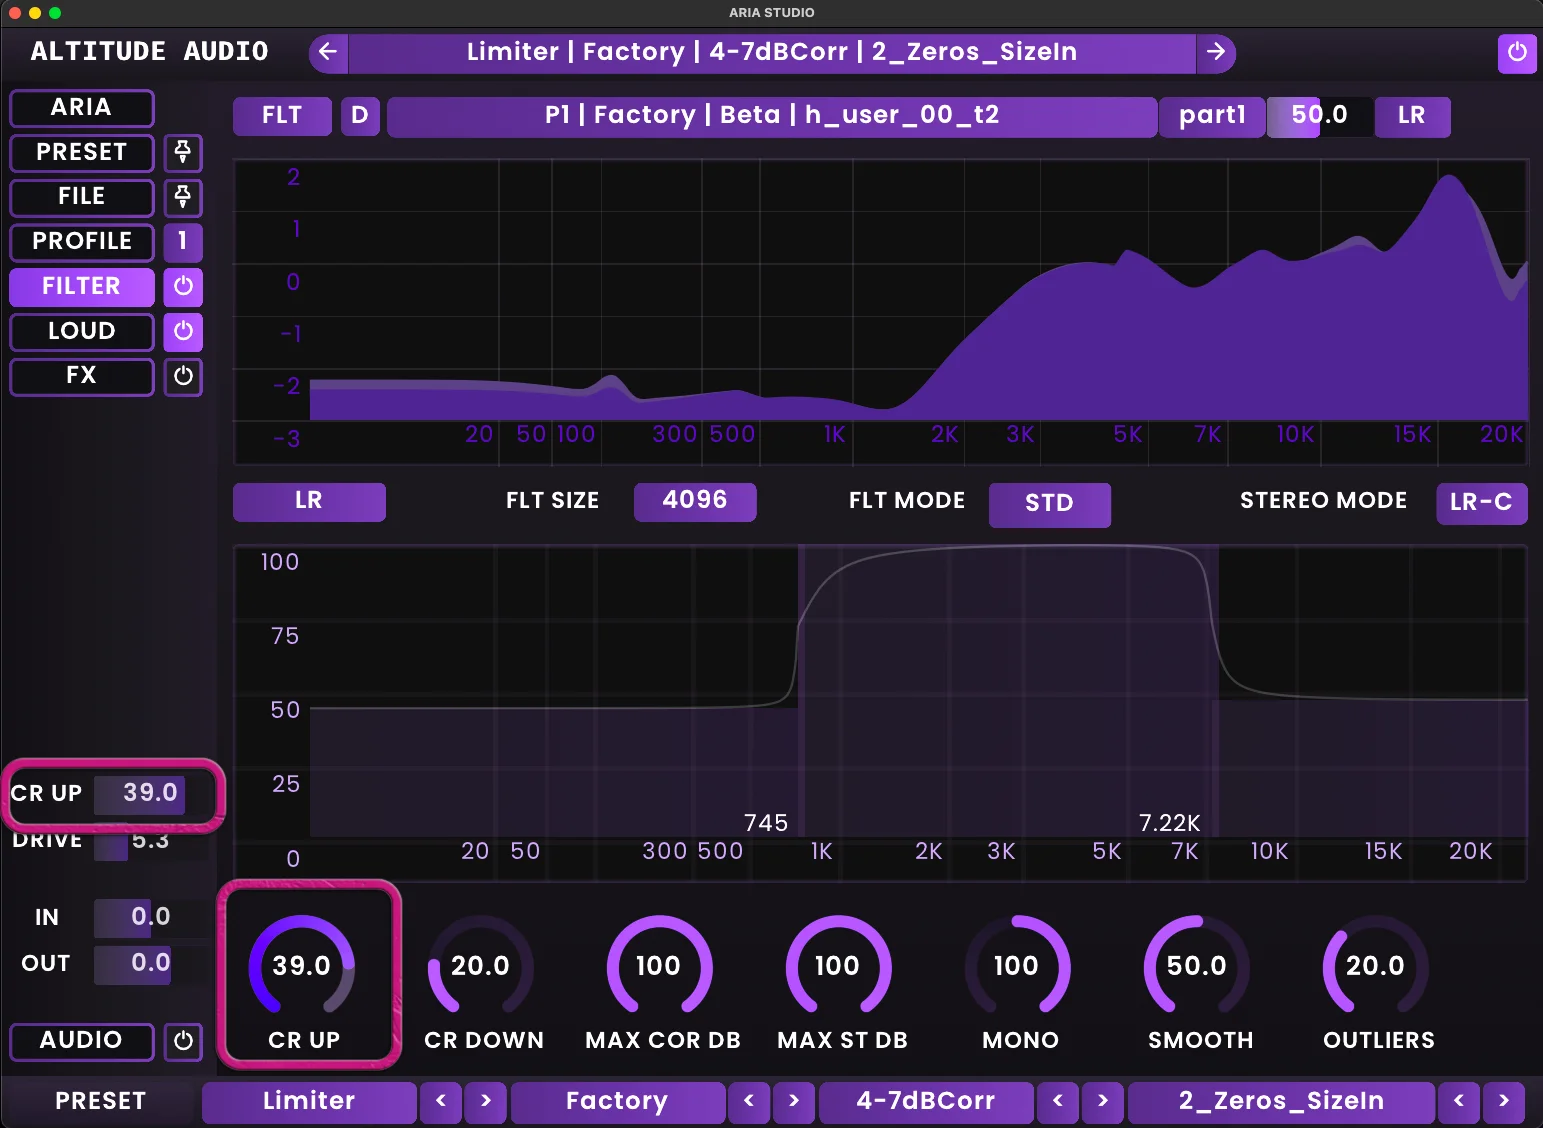
Task: Open the ARIA panel
Action: click(x=81, y=108)
